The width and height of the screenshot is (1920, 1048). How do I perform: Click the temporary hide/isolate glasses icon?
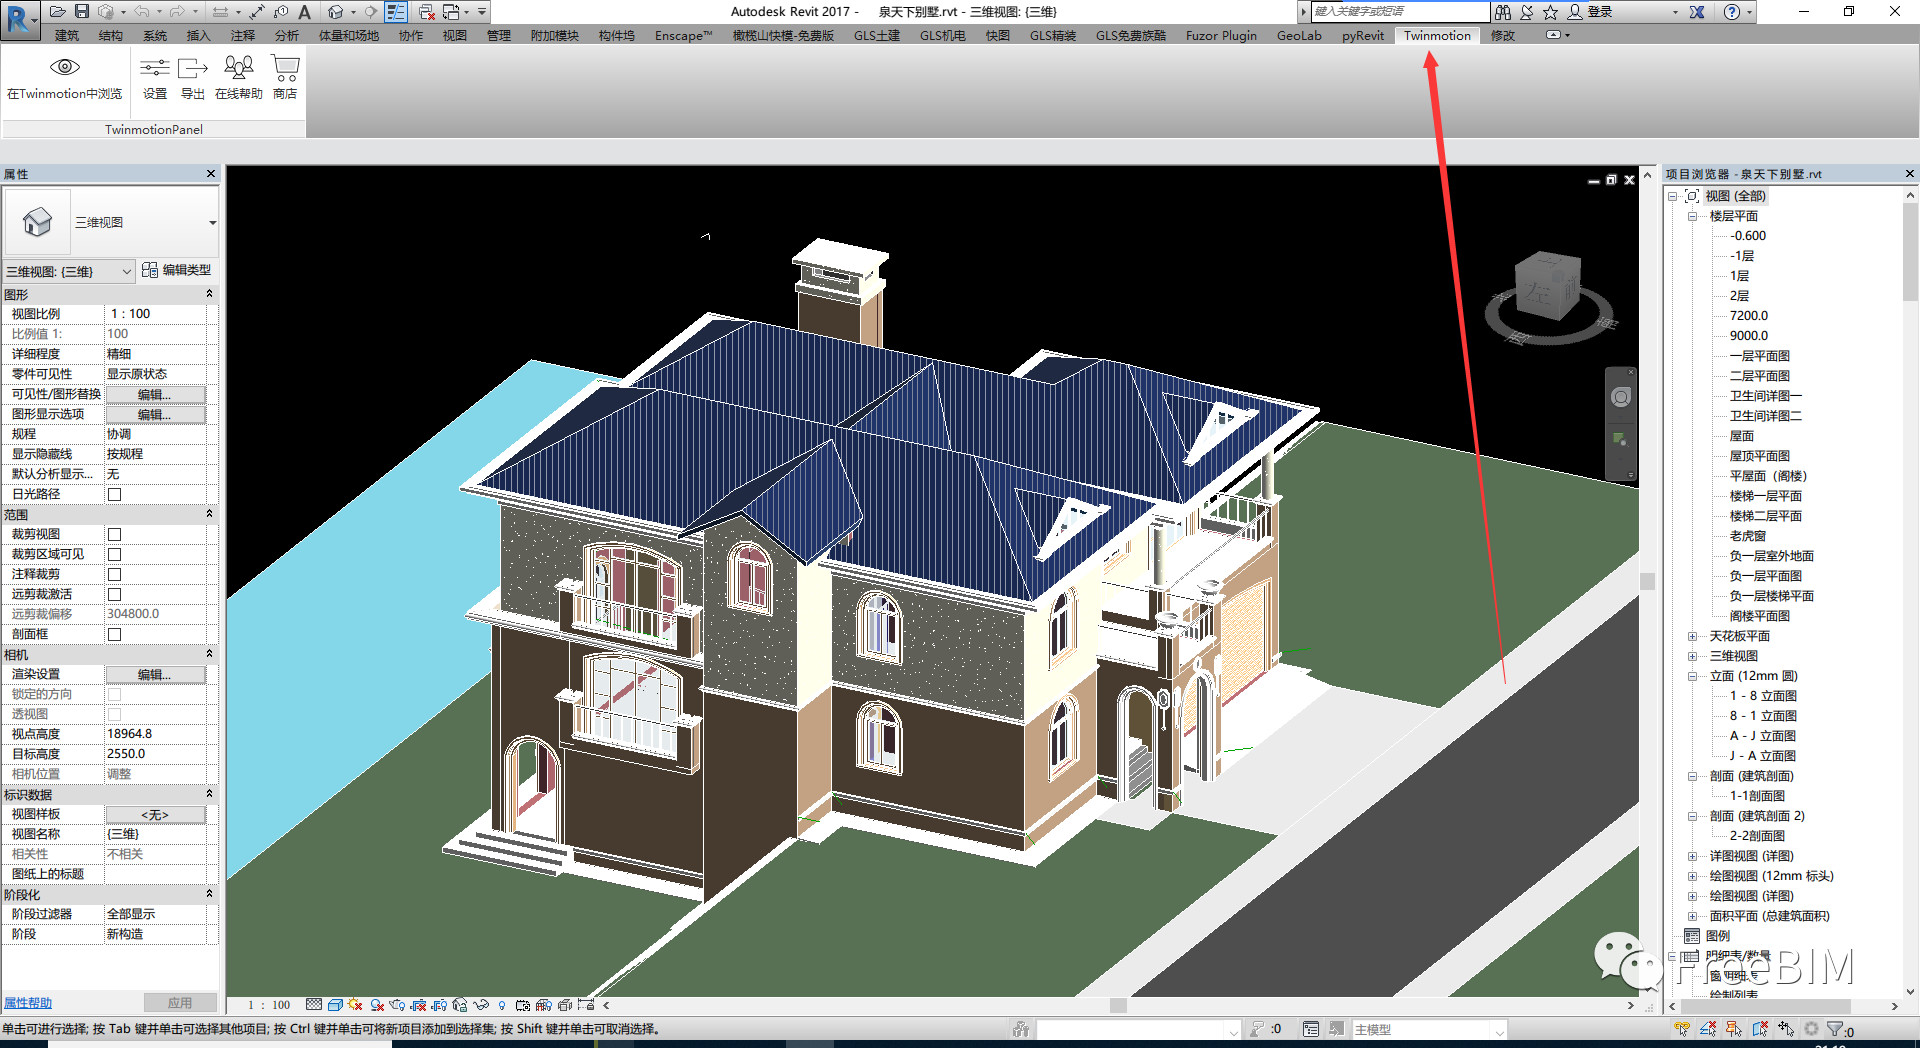coord(481,1005)
